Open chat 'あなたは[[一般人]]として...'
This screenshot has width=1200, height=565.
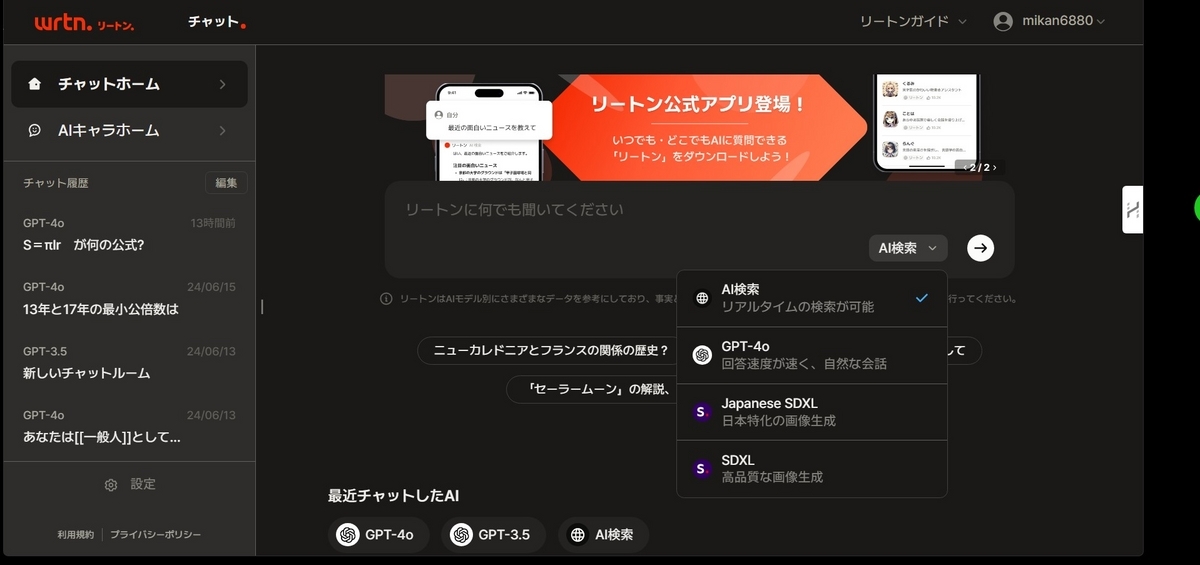click(129, 426)
